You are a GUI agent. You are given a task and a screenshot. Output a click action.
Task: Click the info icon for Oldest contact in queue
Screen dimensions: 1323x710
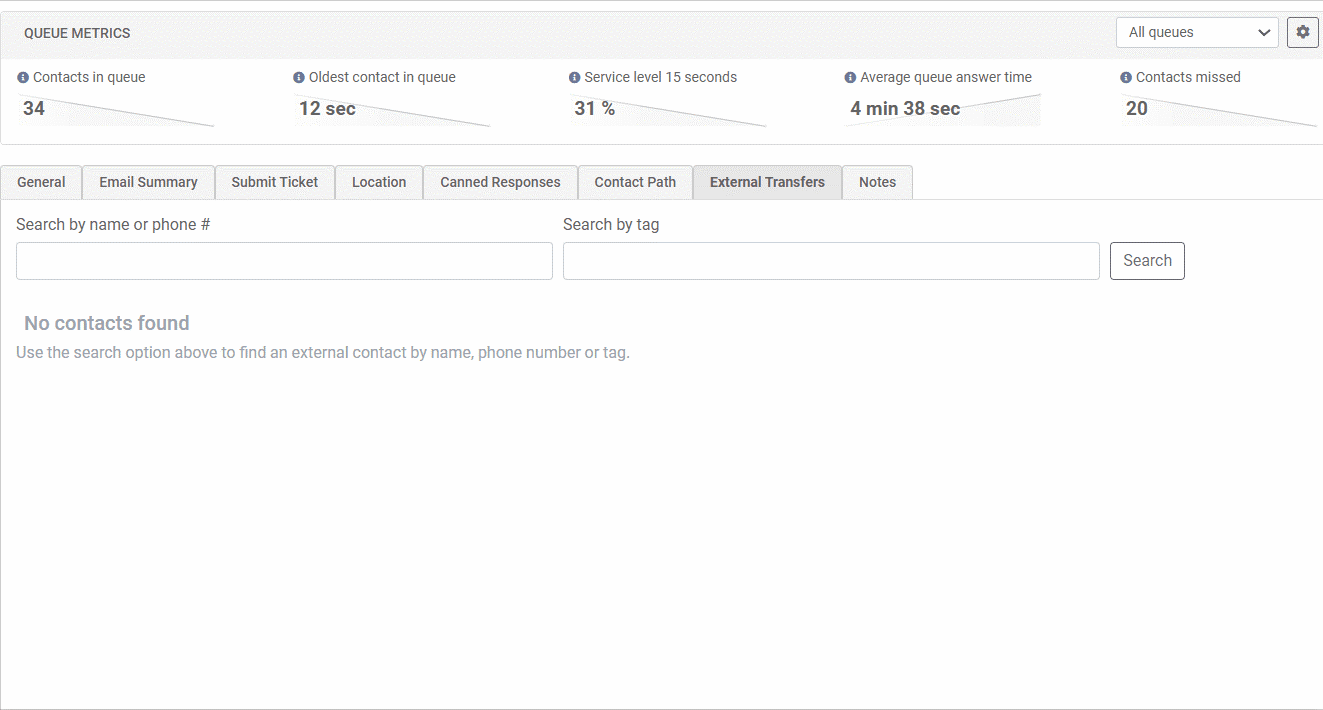[x=297, y=77]
